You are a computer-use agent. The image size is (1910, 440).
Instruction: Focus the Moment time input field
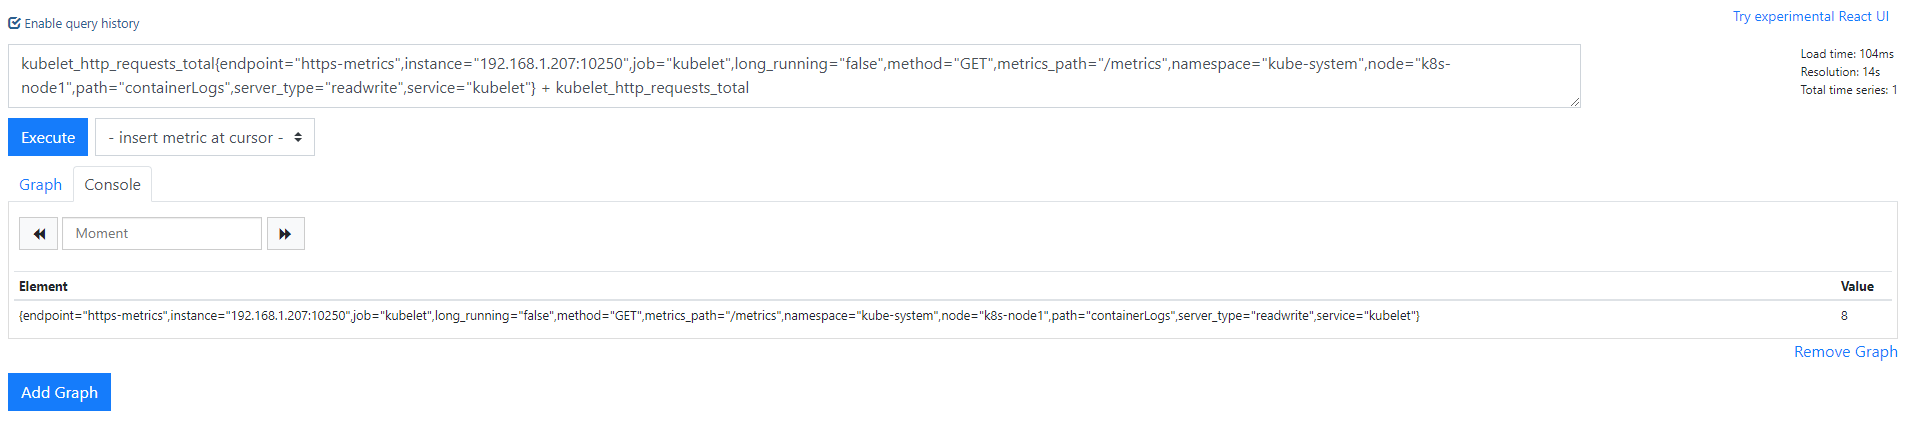[162, 234]
